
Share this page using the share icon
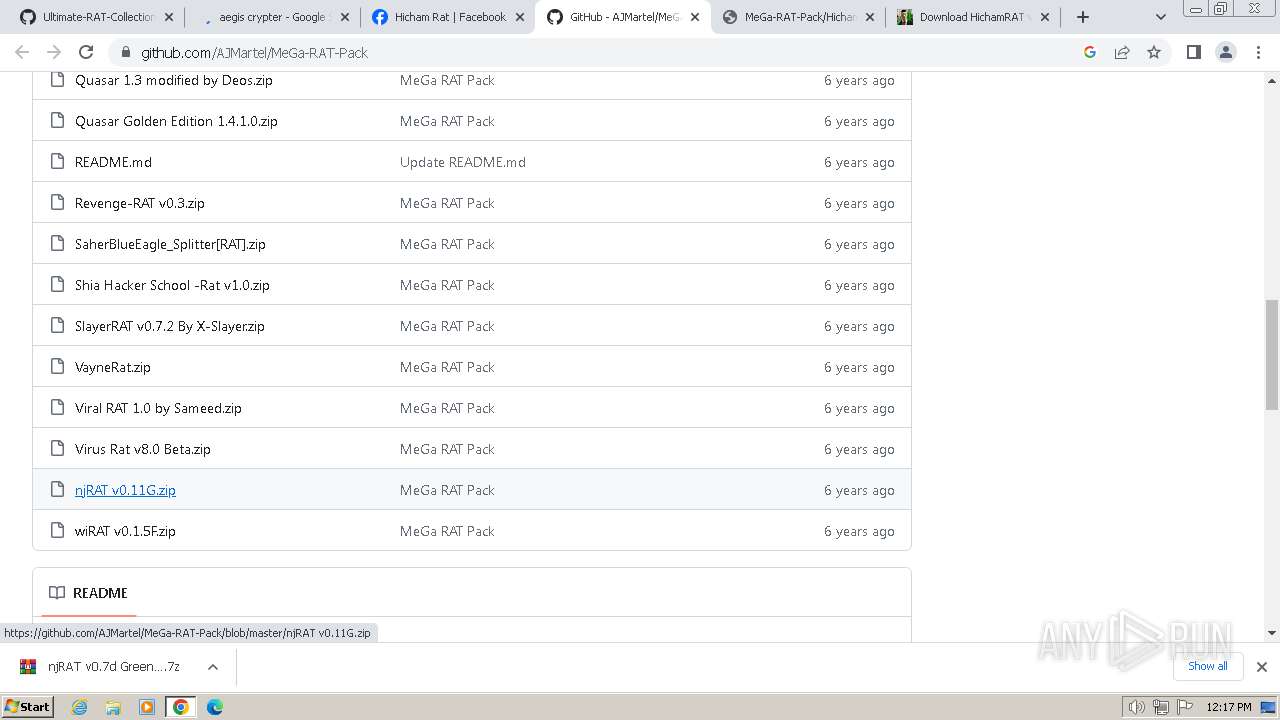pos(1122,52)
